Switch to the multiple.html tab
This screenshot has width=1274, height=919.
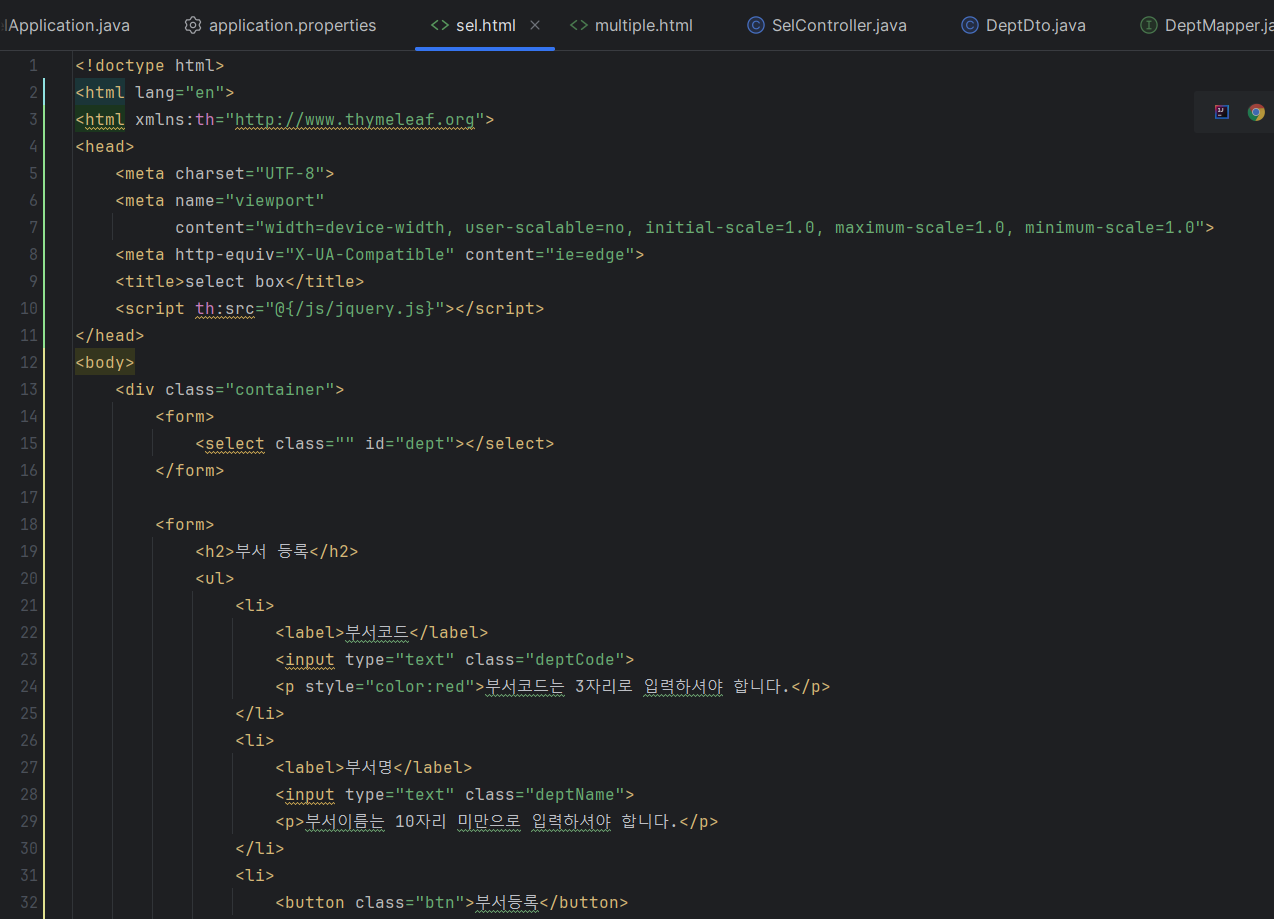pyautogui.click(x=631, y=25)
